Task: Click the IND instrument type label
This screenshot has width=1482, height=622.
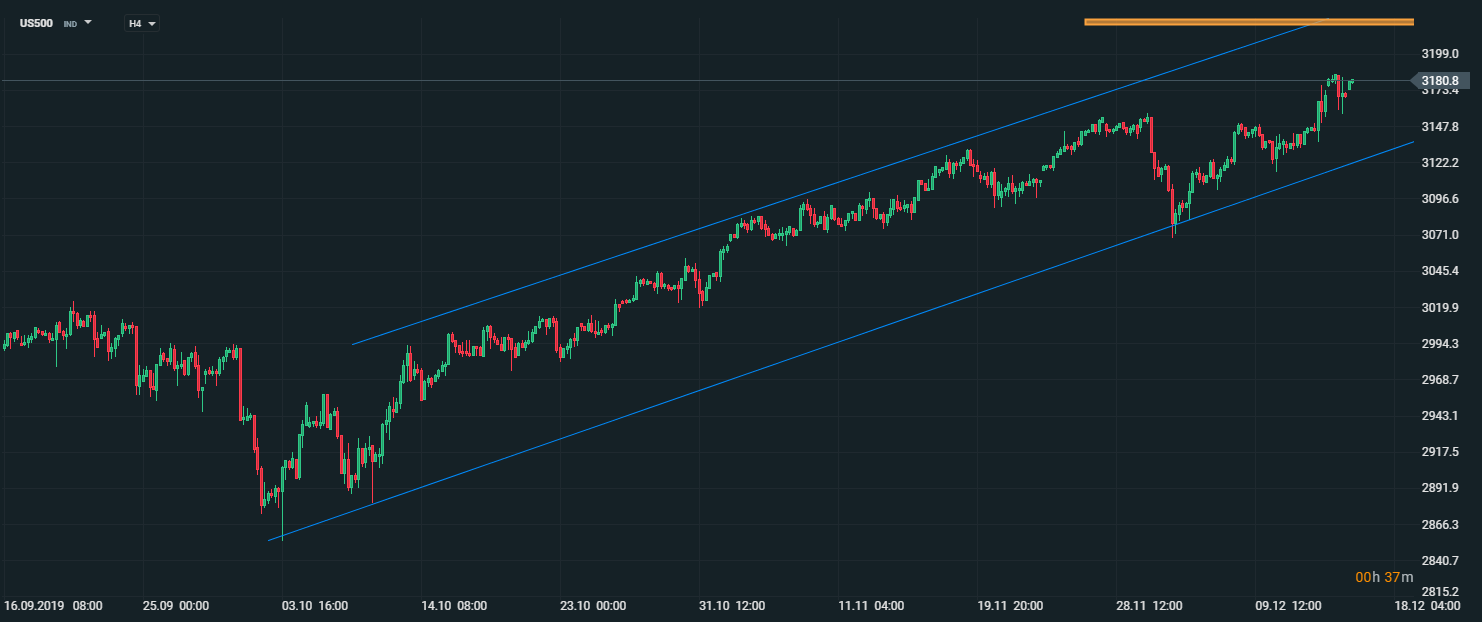Action: pyautogui.click(x=70, y=23)
